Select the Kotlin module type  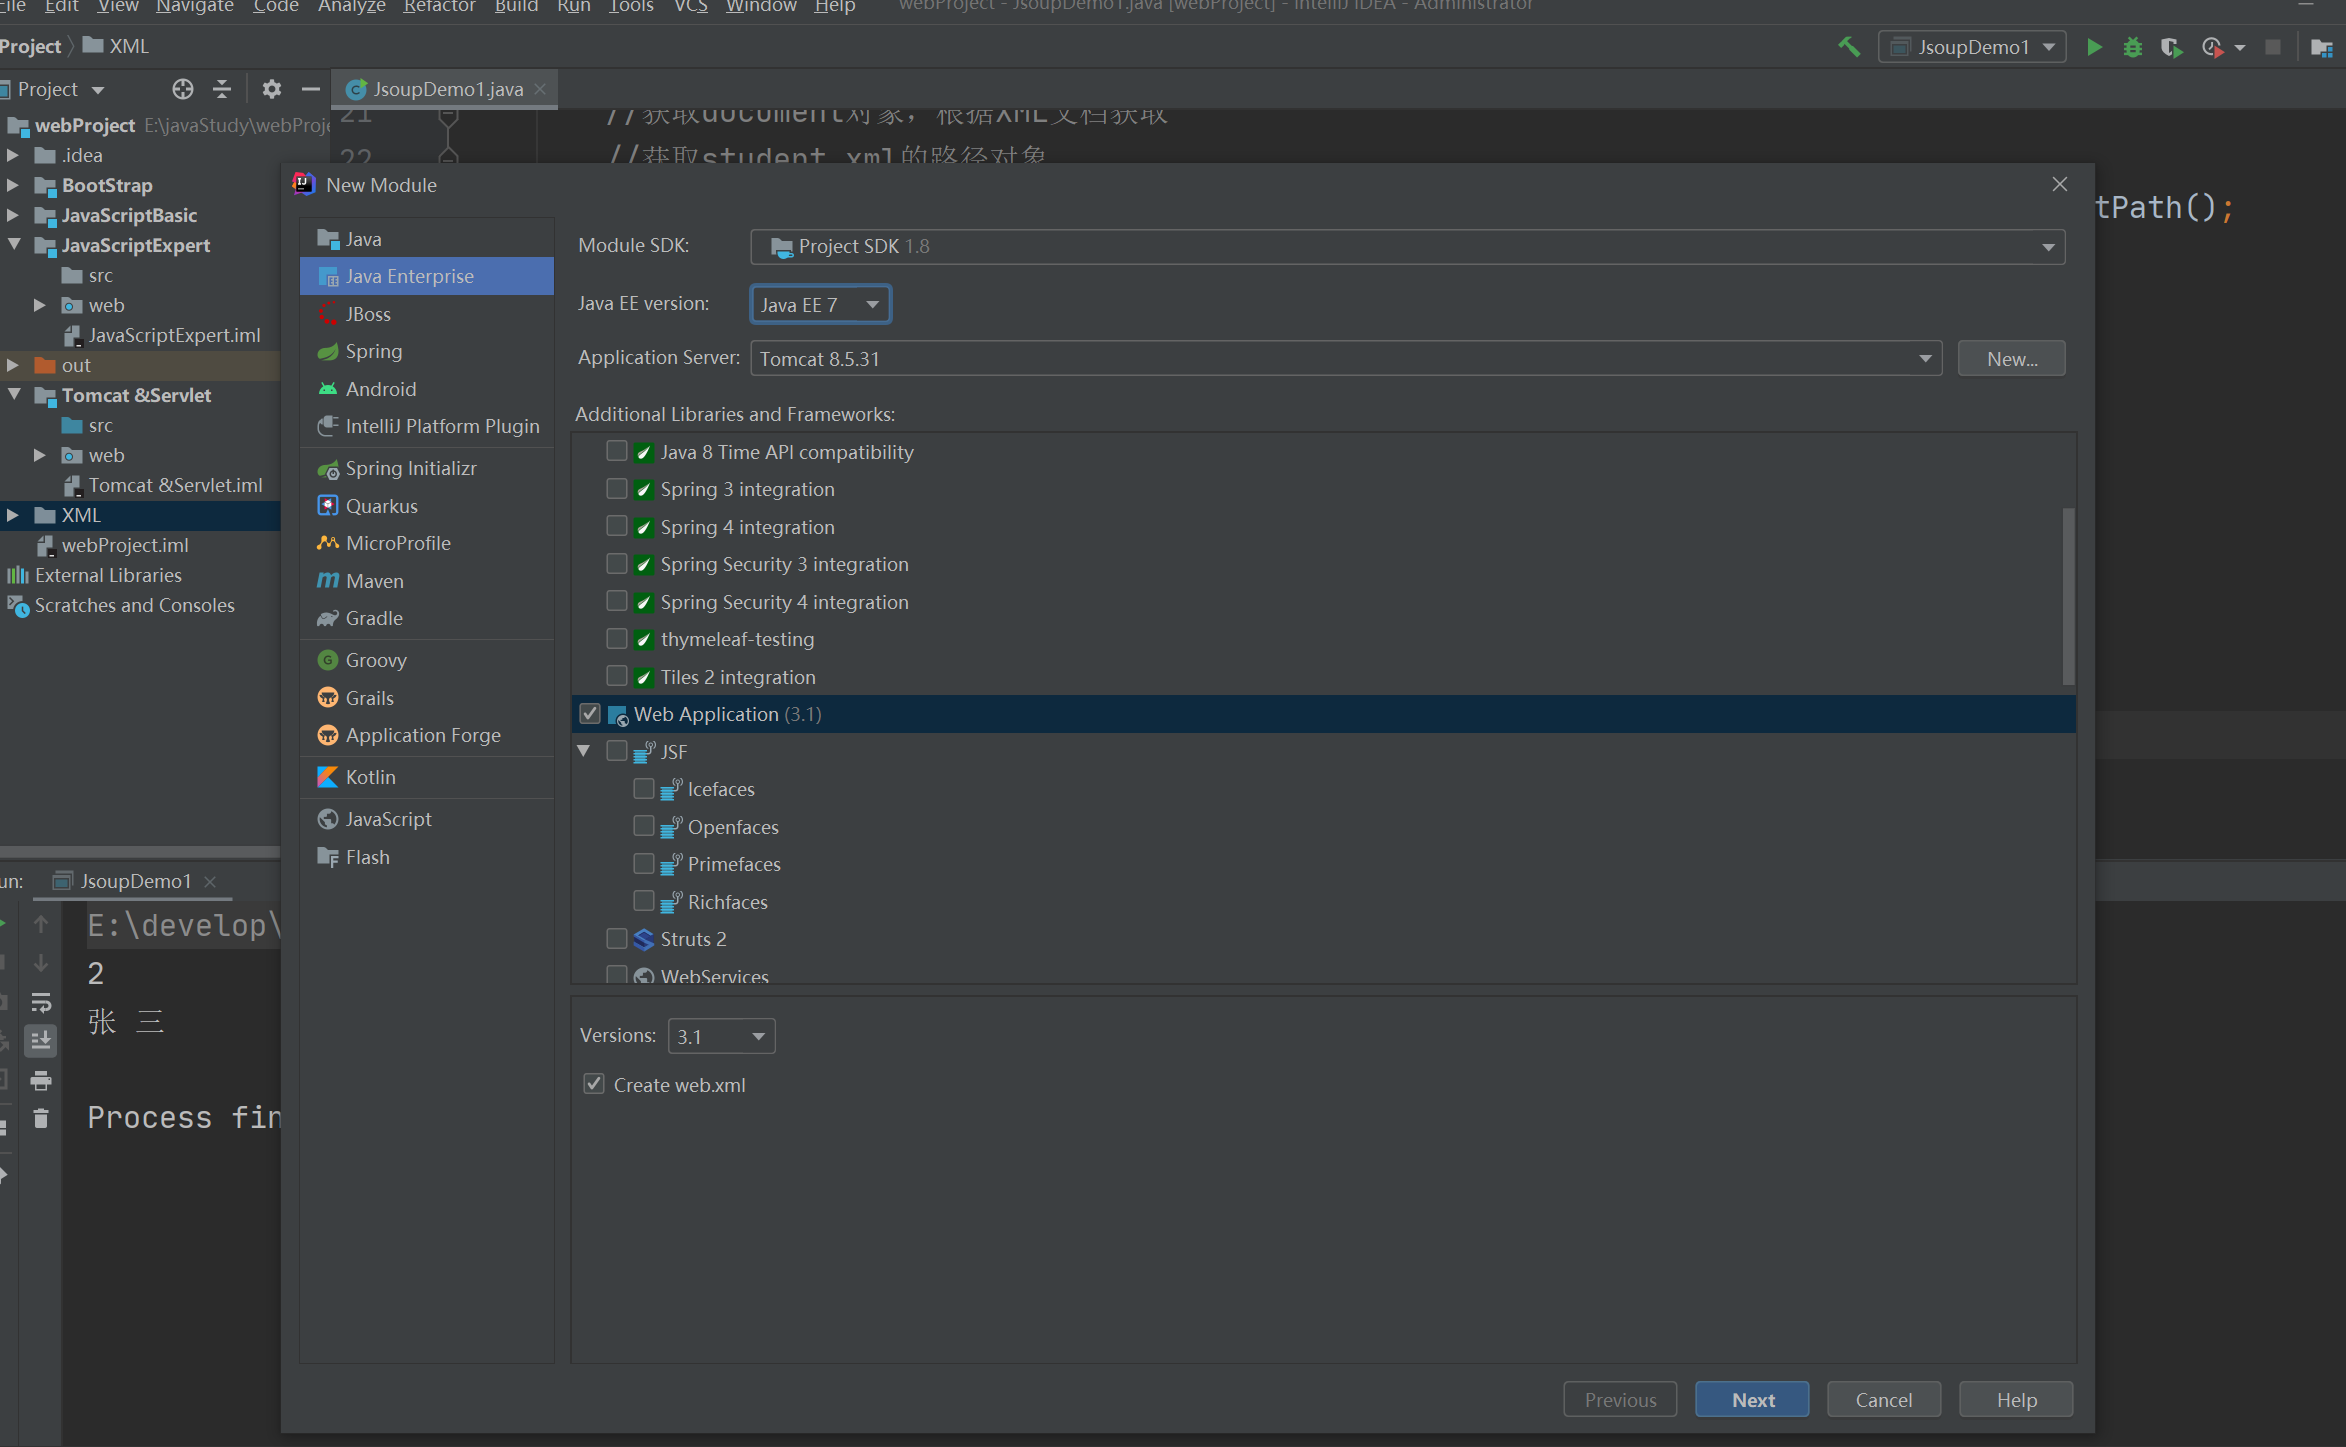point(427,777)
